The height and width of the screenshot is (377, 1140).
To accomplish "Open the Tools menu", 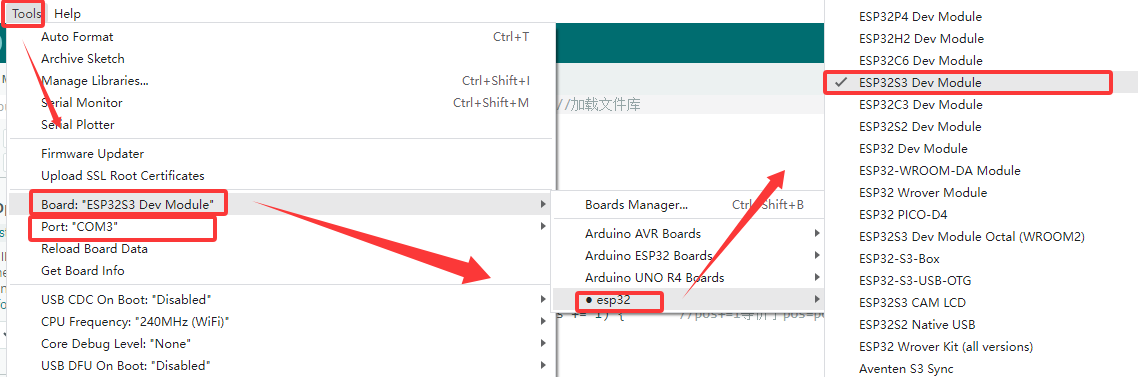I will [27, 14].
